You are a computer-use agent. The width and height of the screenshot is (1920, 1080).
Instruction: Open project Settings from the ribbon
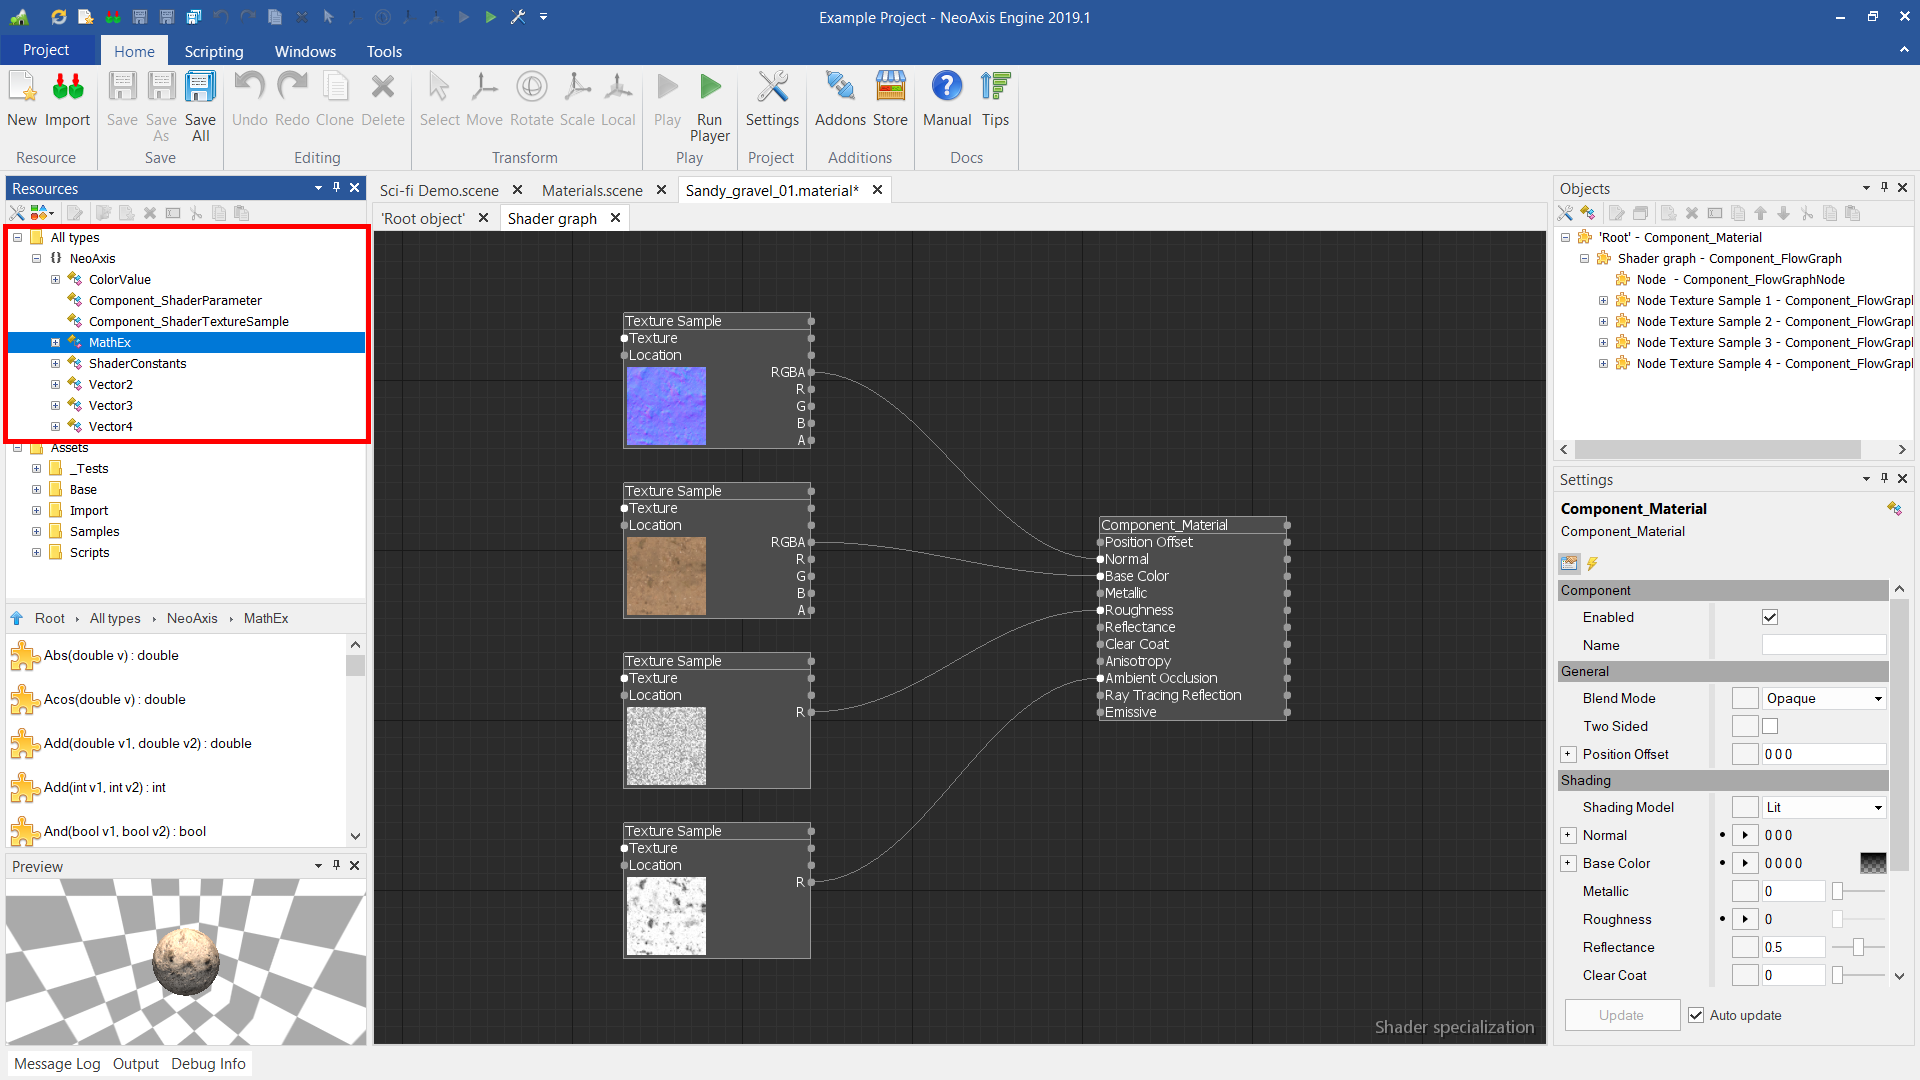[772, 88]
